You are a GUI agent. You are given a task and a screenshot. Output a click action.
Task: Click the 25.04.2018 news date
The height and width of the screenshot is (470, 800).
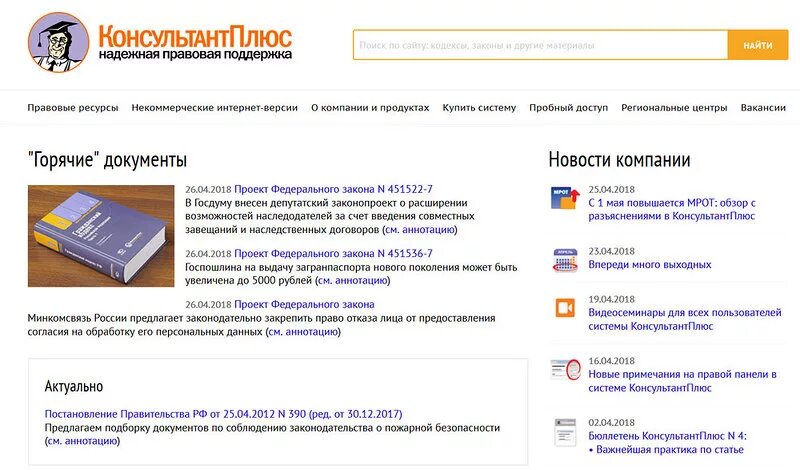click(x=611, y=189)
